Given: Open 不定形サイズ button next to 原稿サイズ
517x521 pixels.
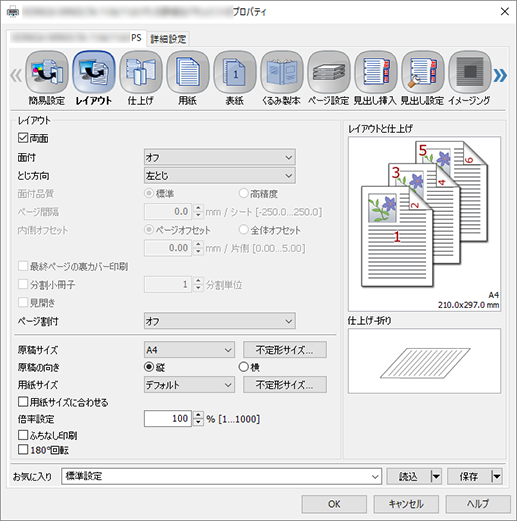Looking at the screenshot, I should [285, 350].
